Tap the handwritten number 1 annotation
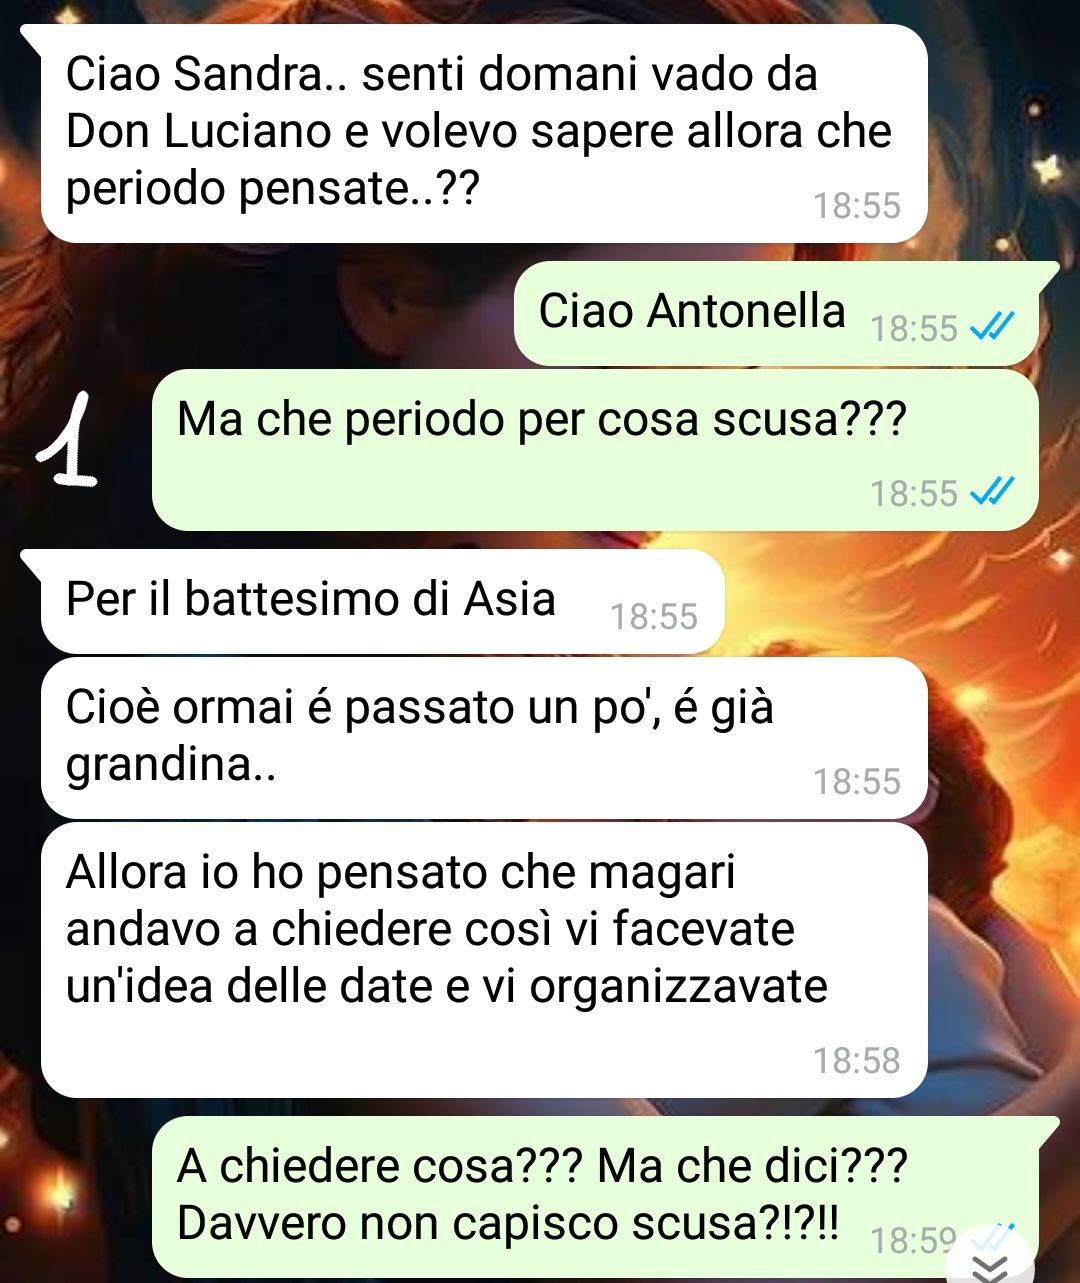1080x1283 pixels. click(68, 443)
